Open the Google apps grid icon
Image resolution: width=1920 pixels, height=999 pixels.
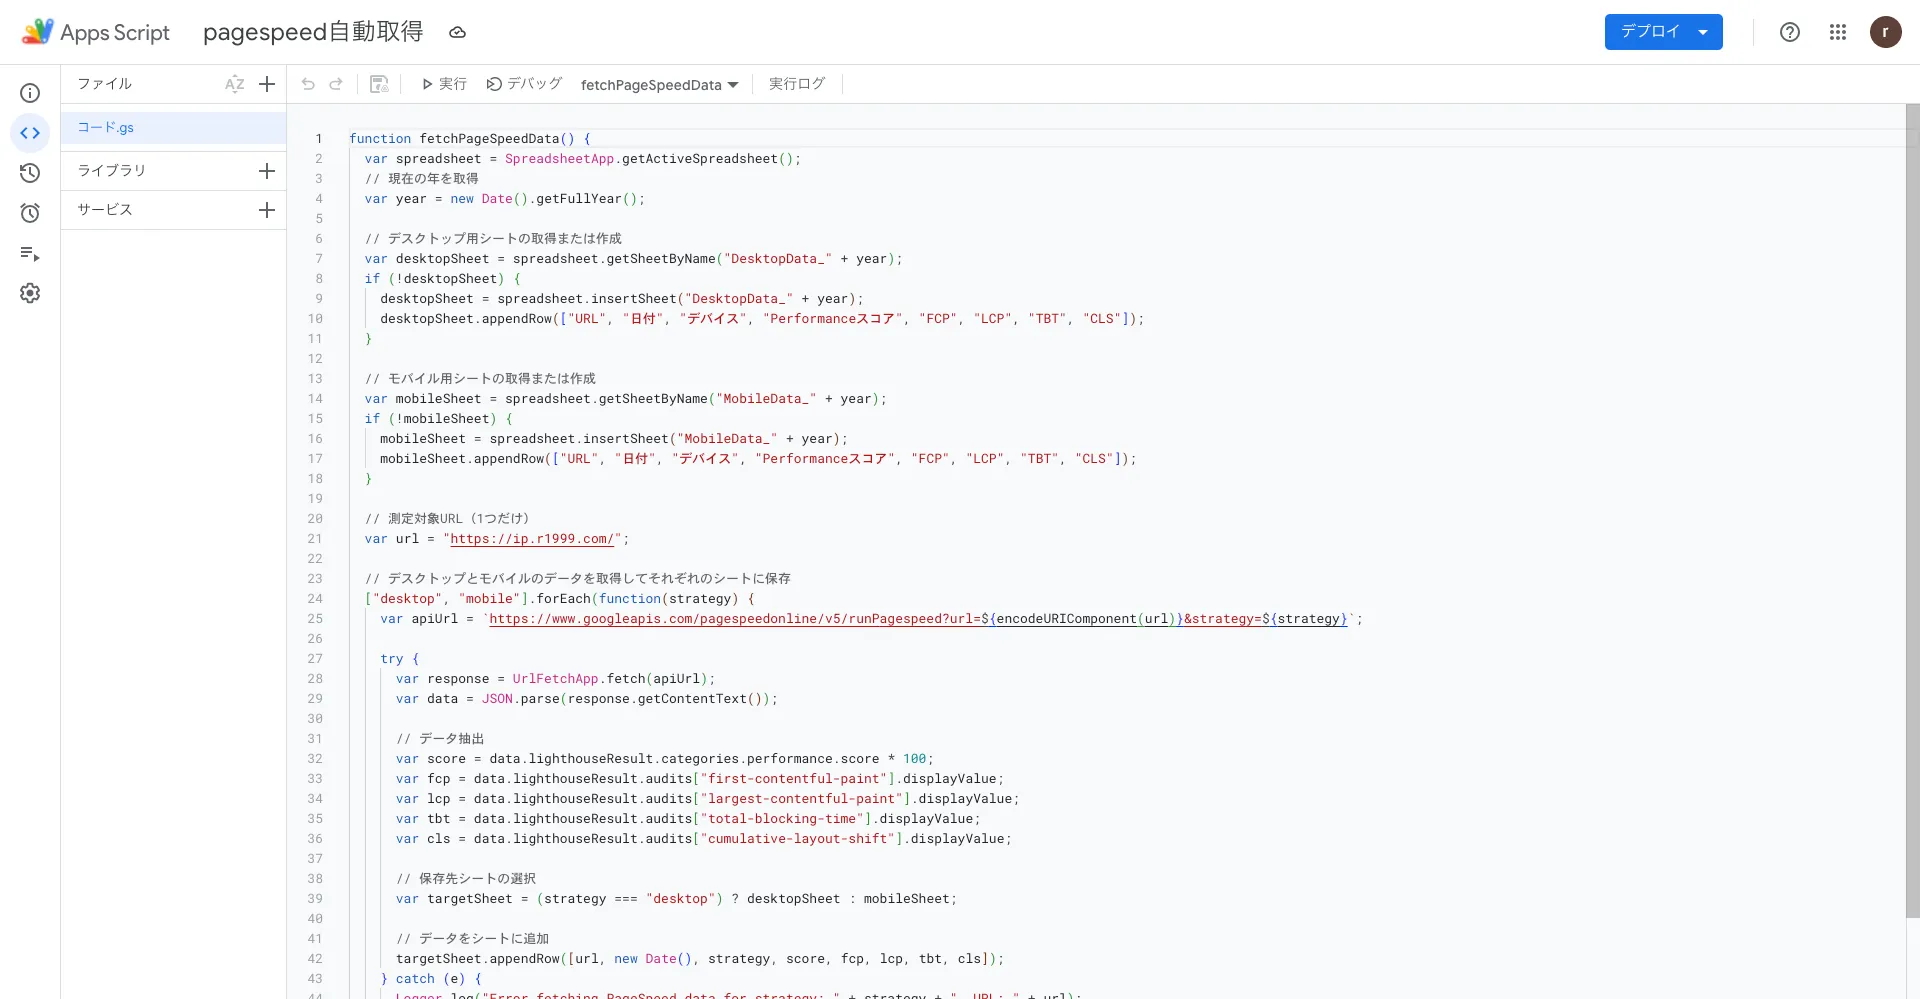coord(1838,32)
